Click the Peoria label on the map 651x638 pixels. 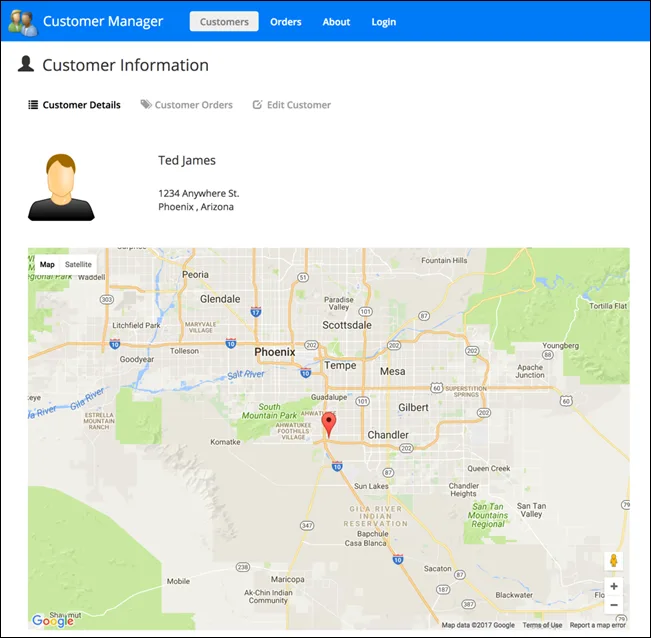(x=195, y=274)
